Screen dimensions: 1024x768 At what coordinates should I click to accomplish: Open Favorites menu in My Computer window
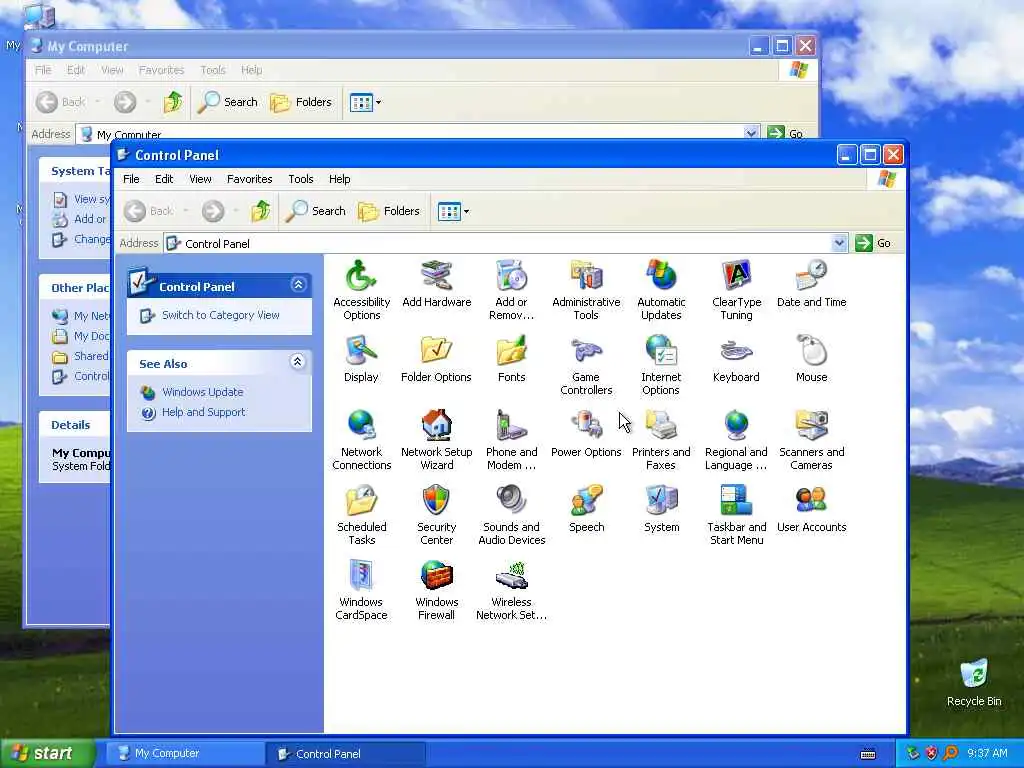click(x=161, y=70)
